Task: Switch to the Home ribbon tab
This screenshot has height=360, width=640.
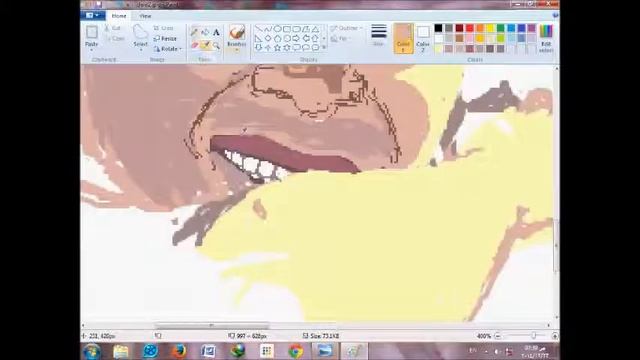Action: click(x=119, y=16)
